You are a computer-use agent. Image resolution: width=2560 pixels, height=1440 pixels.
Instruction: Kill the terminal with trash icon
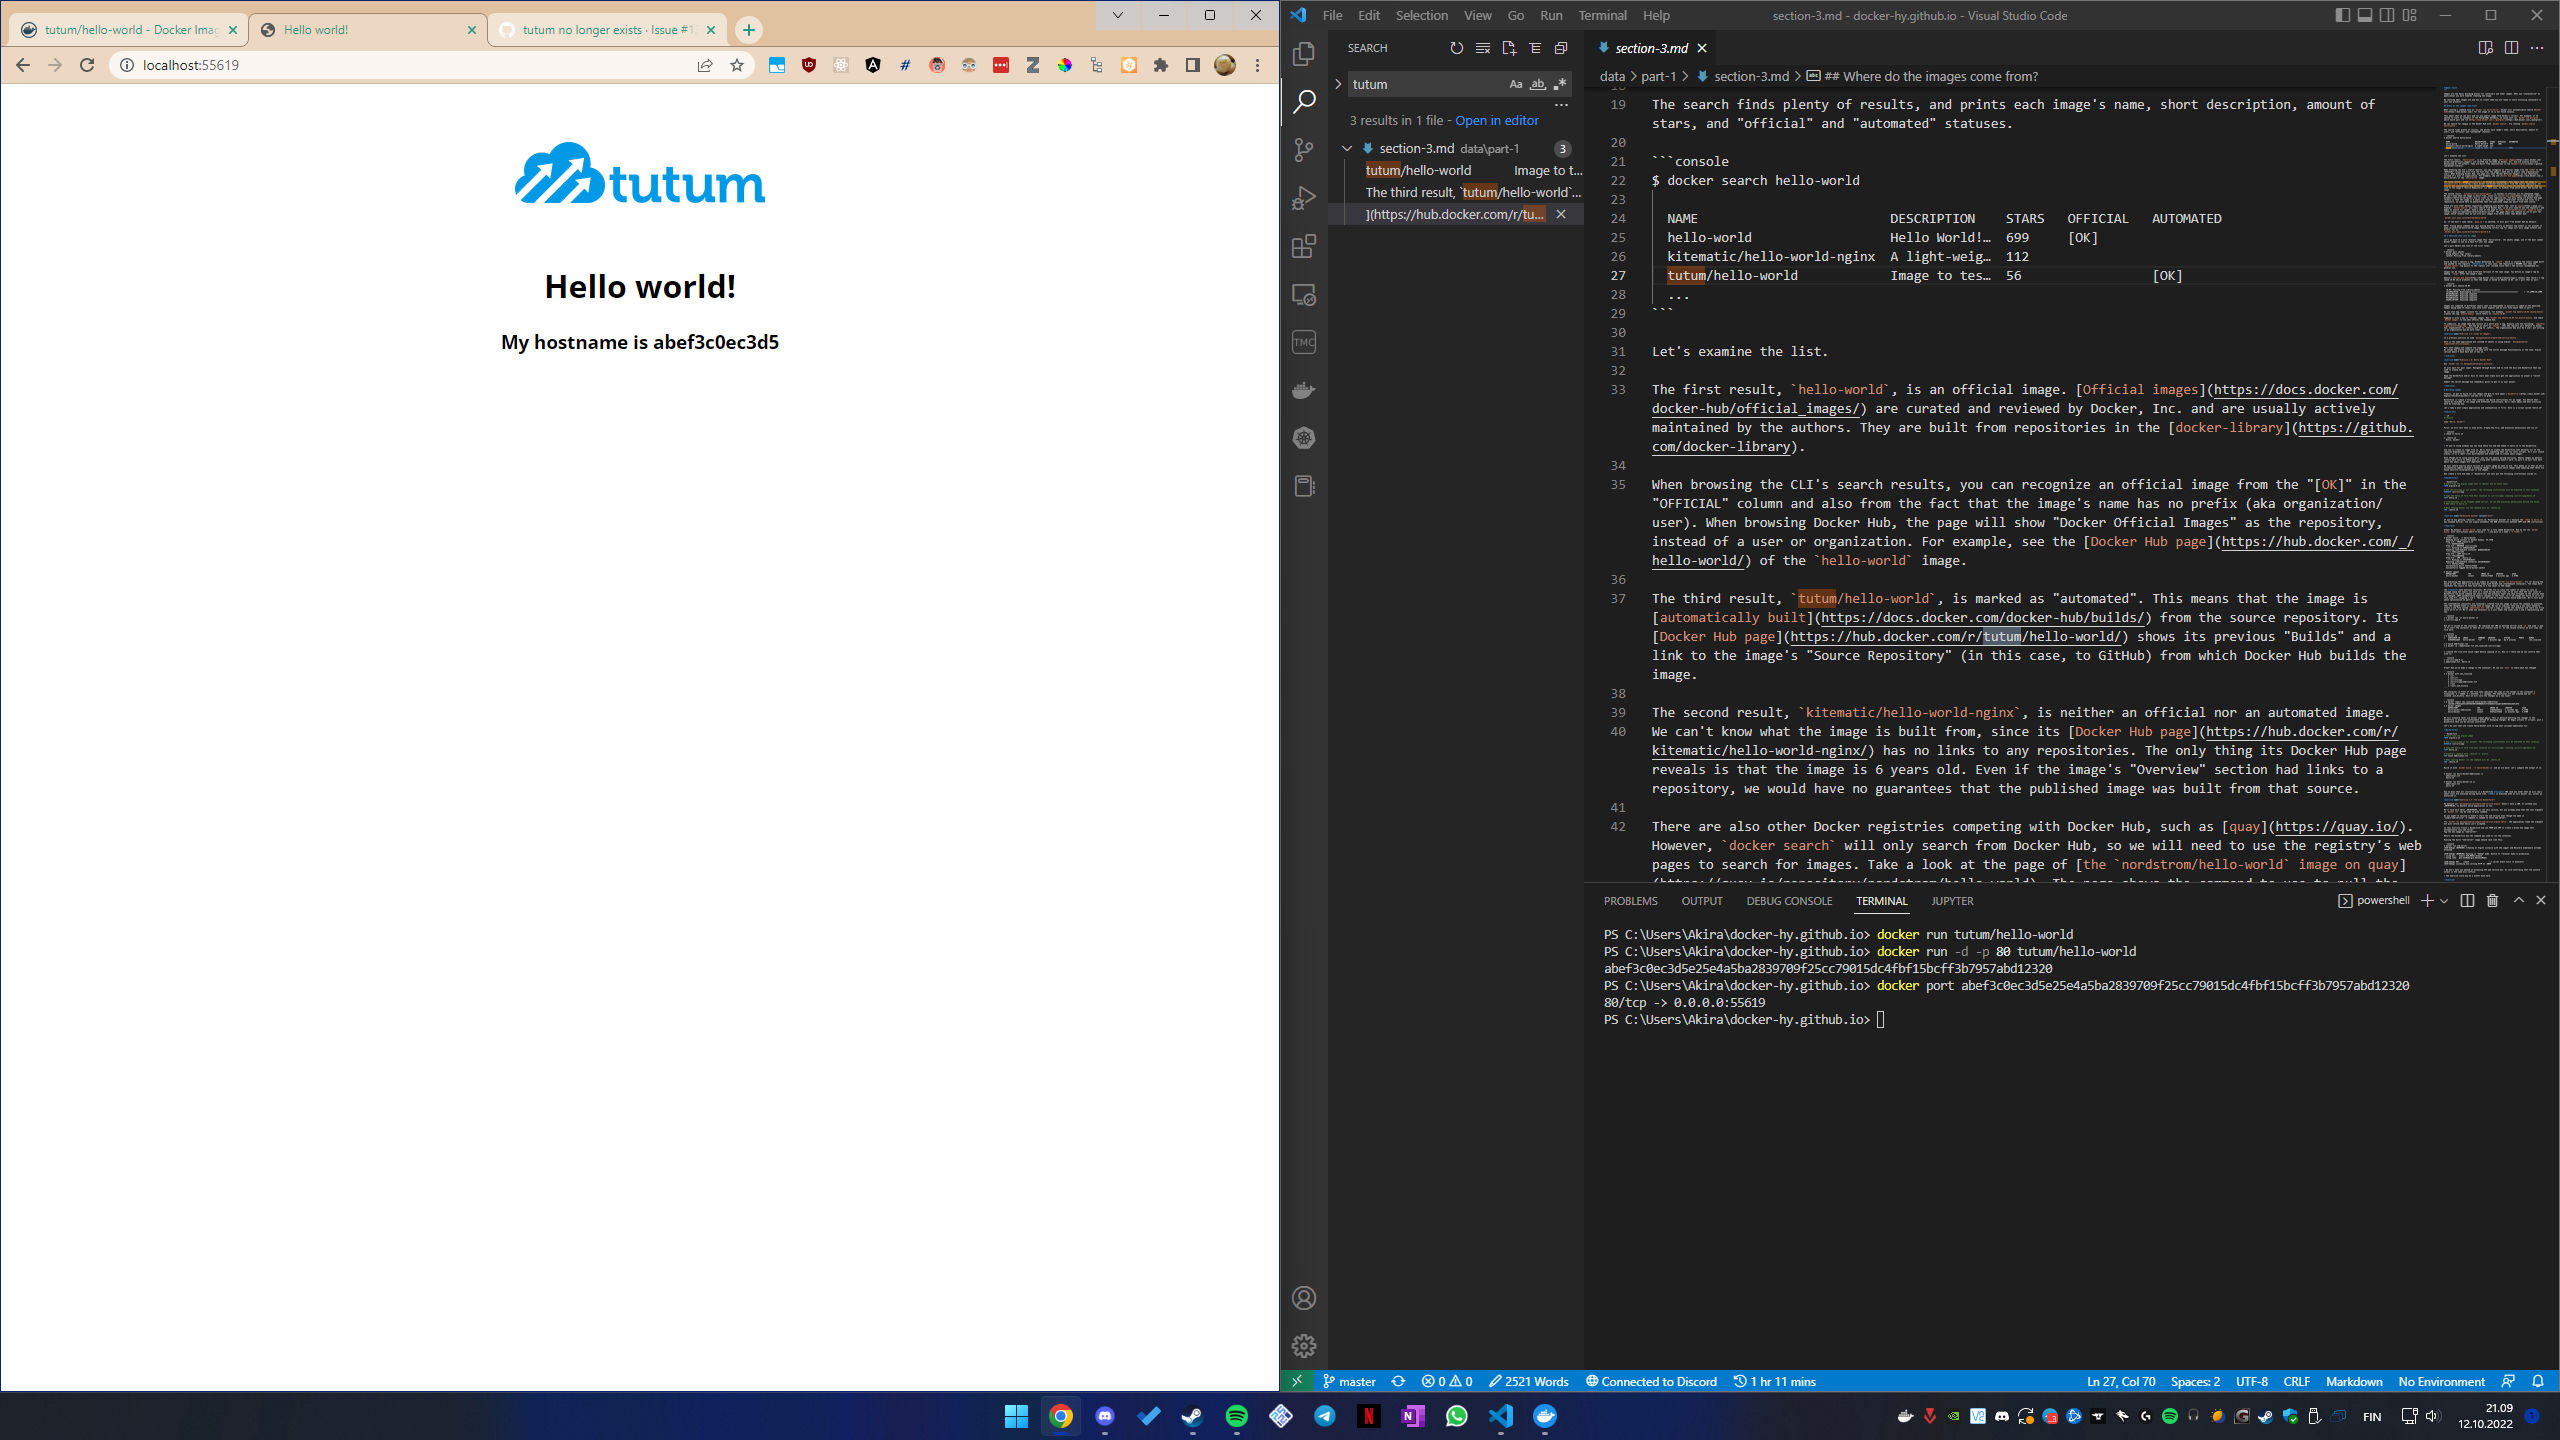(2492, 901)
